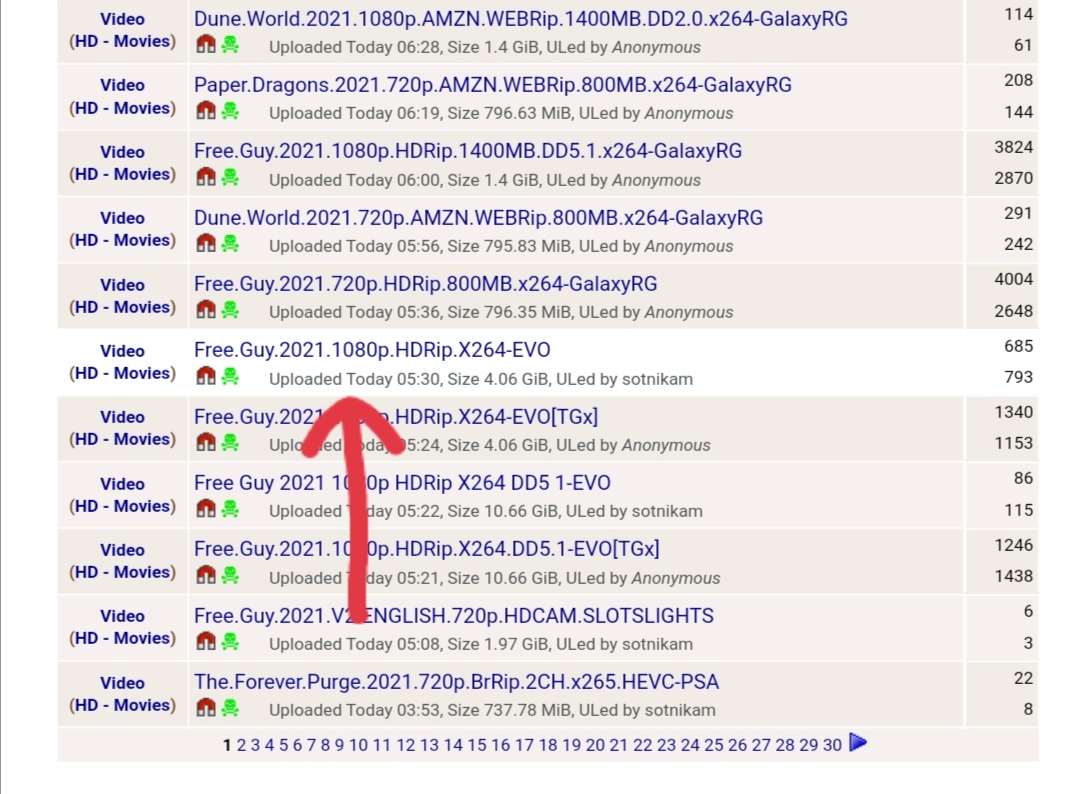Click green skull icon for Free.Guy X264-EVO[TGx] 4.06 GiB
Image resolution: width=1080 pixels, height=794 pixels.
[230, 442]
